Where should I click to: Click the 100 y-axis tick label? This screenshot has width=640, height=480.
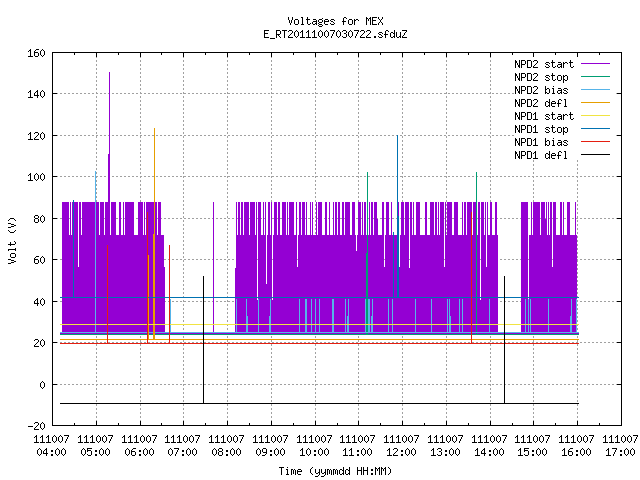pos(36,177)
